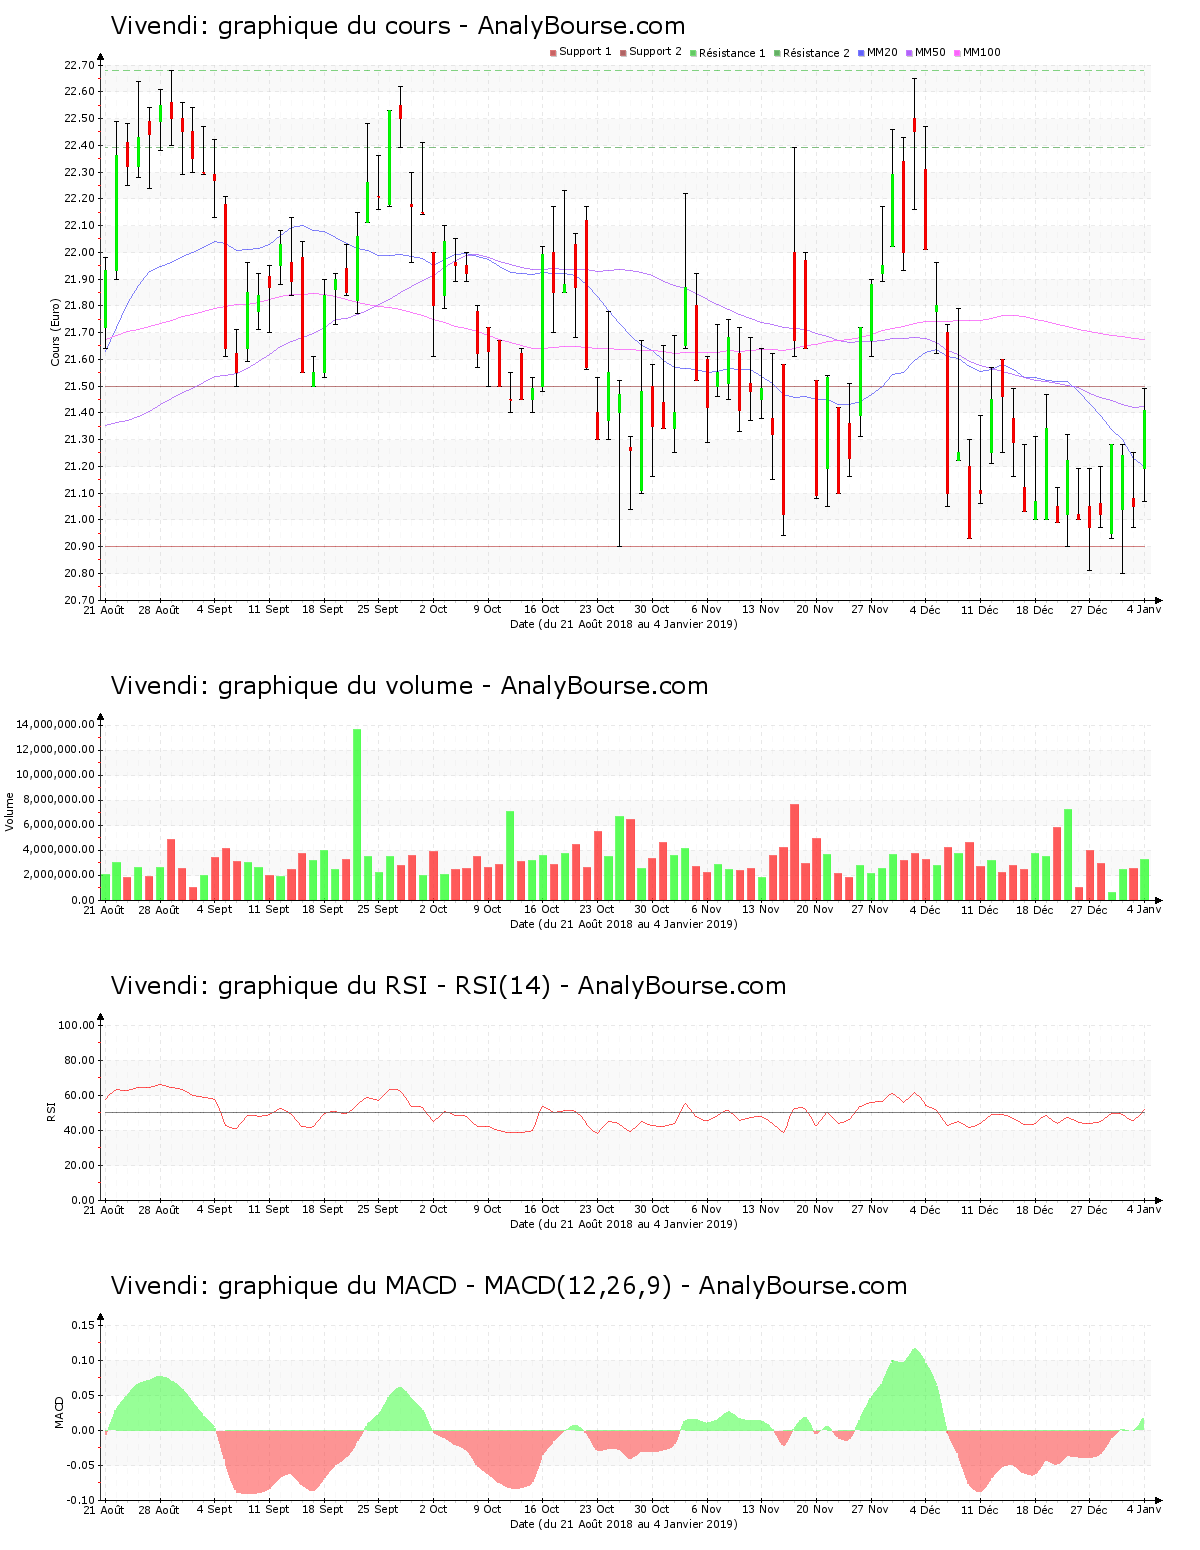The image size is (1200, 1550).
Task: Click the 'MACD' vertical axis label
Action: click(x=59, y=1412)
